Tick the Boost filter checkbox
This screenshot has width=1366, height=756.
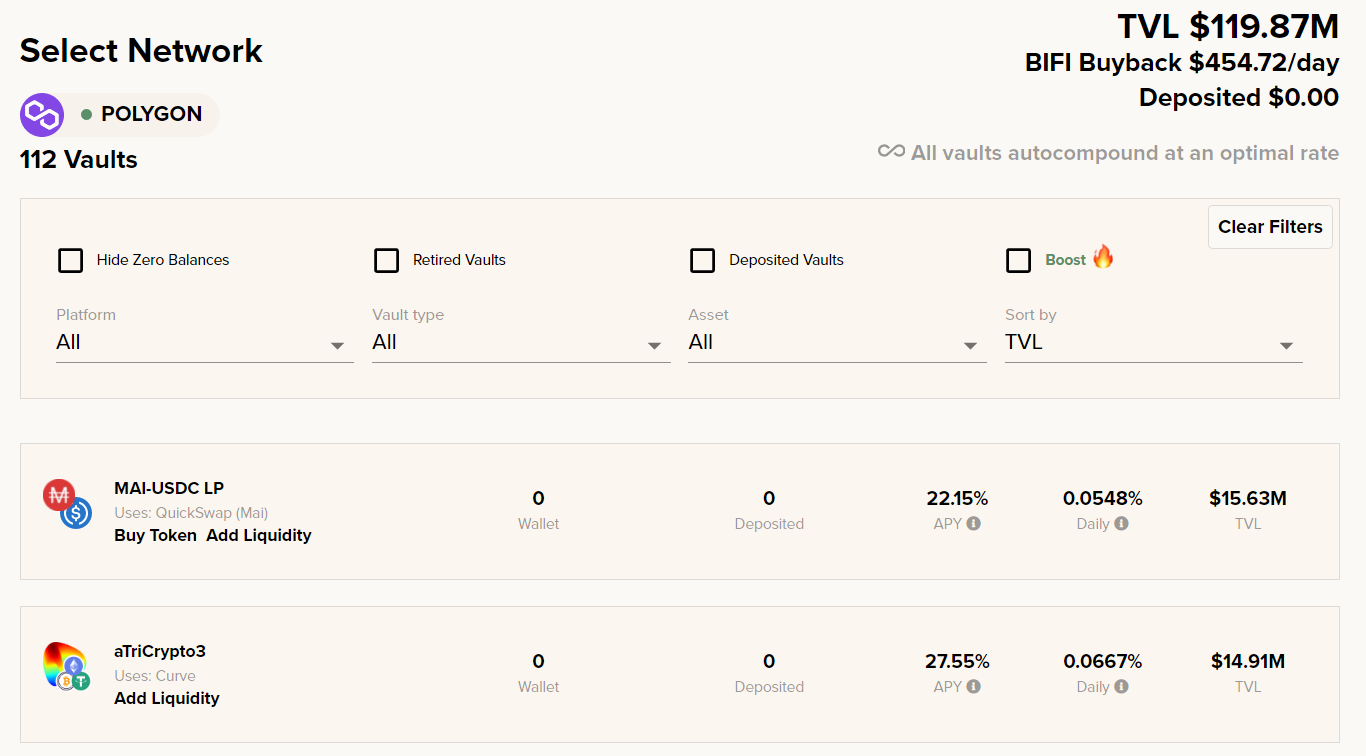[1018, 260]
